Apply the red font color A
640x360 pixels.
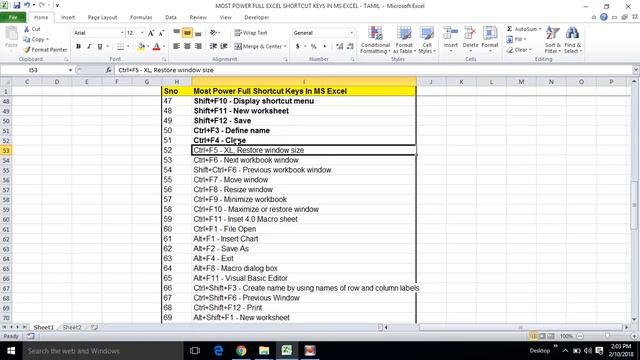coord(156,47)
